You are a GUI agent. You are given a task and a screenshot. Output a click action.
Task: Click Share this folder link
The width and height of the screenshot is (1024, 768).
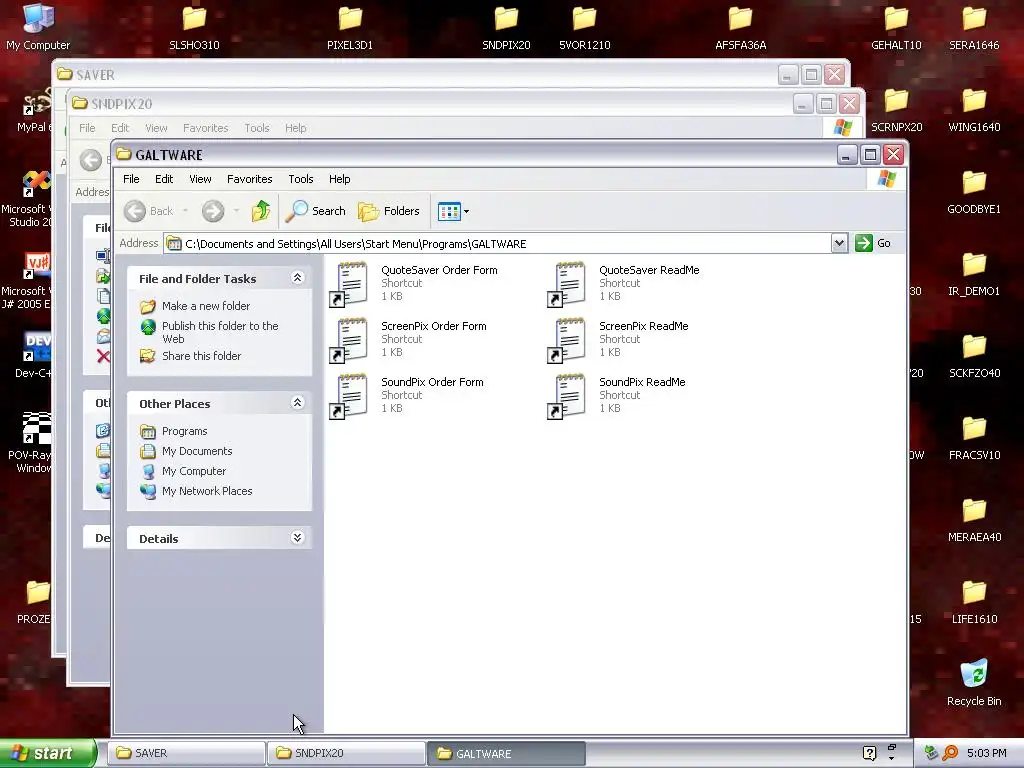pos(201,356)
